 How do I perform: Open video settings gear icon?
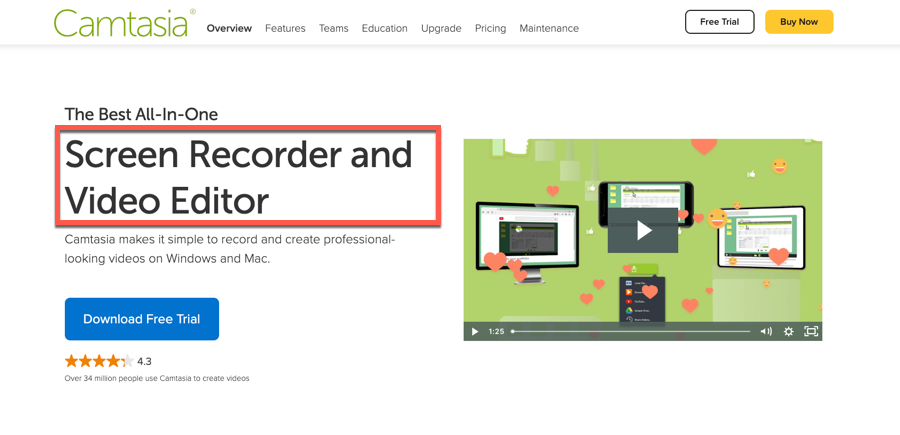tap(789, 331)
